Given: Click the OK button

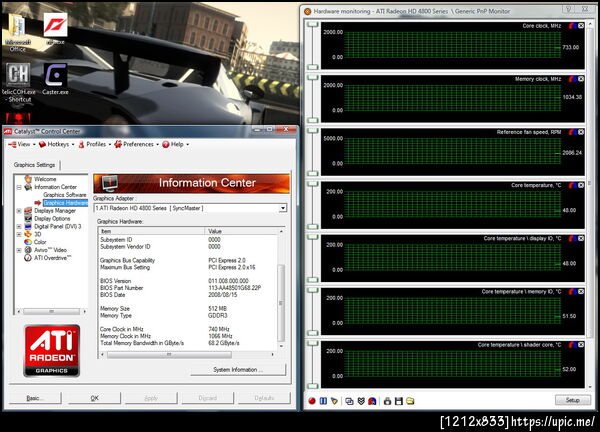Looking at the screenshot, I should coord(95,398).
